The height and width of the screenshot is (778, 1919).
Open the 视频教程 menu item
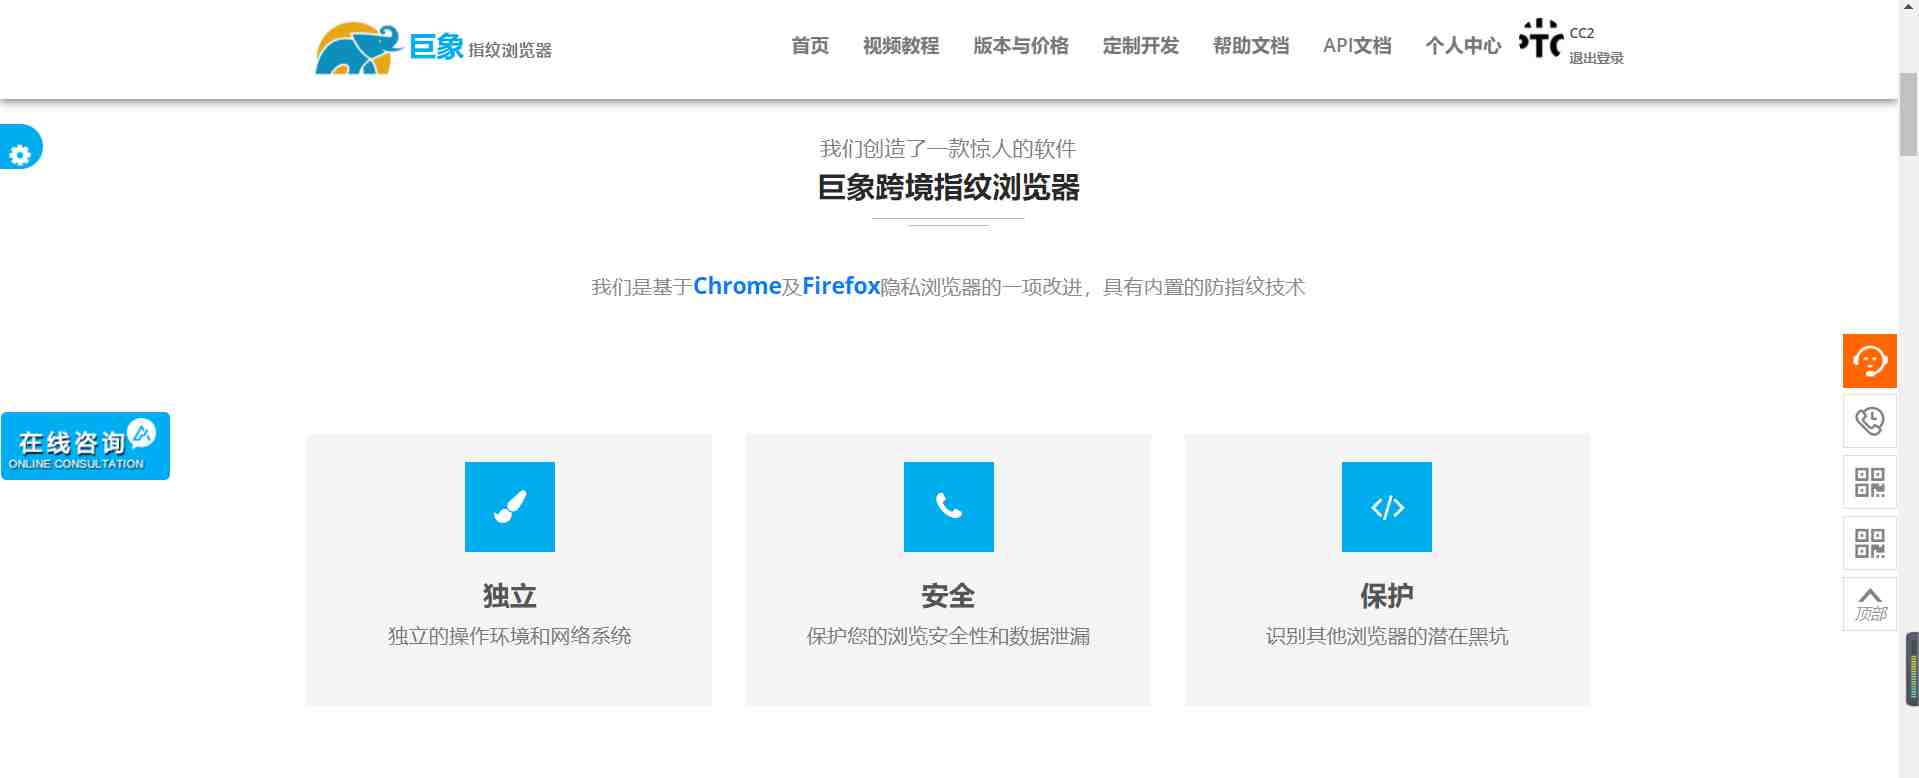(x=901, y=46)
